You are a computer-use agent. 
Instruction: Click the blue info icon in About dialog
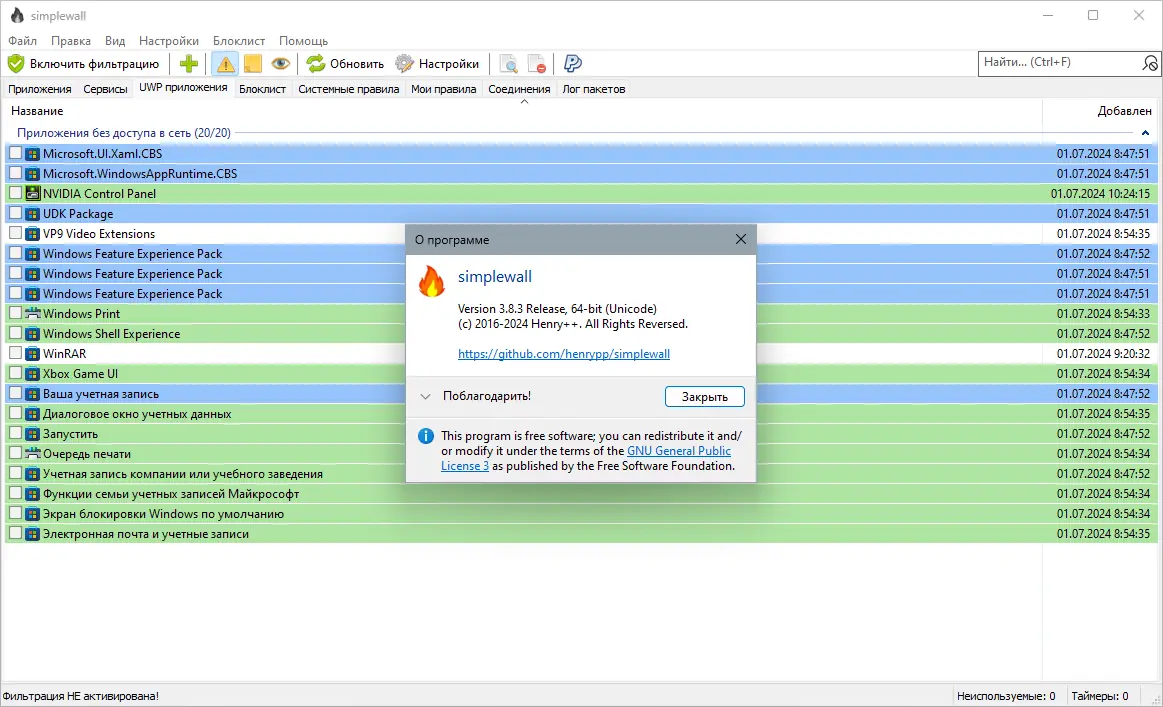[426, 436]
